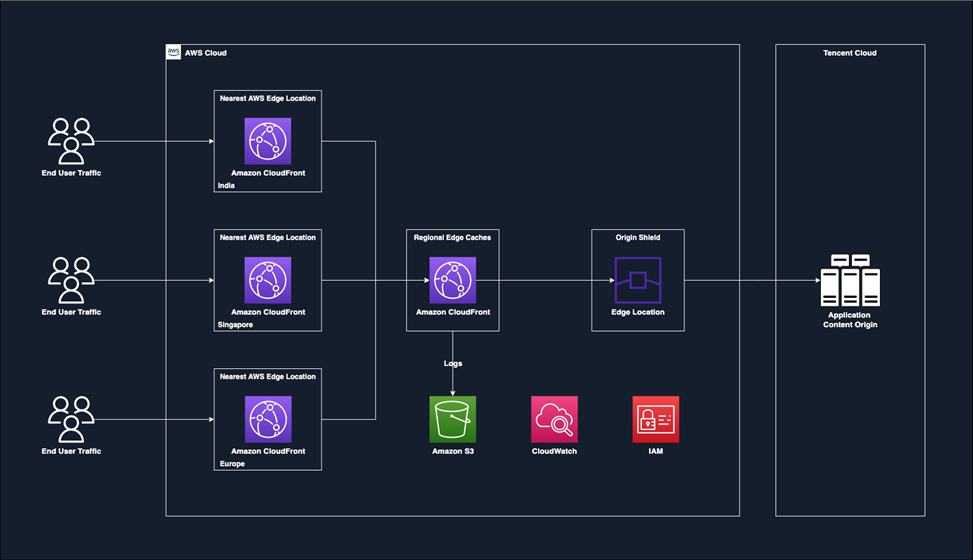This screenshot has width=973, height=560.
Task: Select the Application Content Origin label
Action: pos(849,318)
